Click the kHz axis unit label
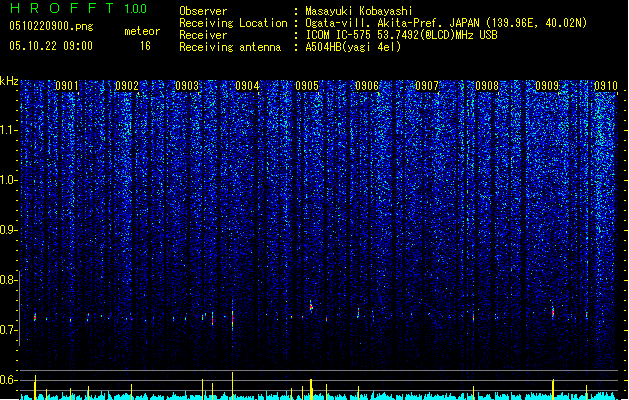This screenshot has height=400, width=629. pyautogui.click(x=9, y=81)
